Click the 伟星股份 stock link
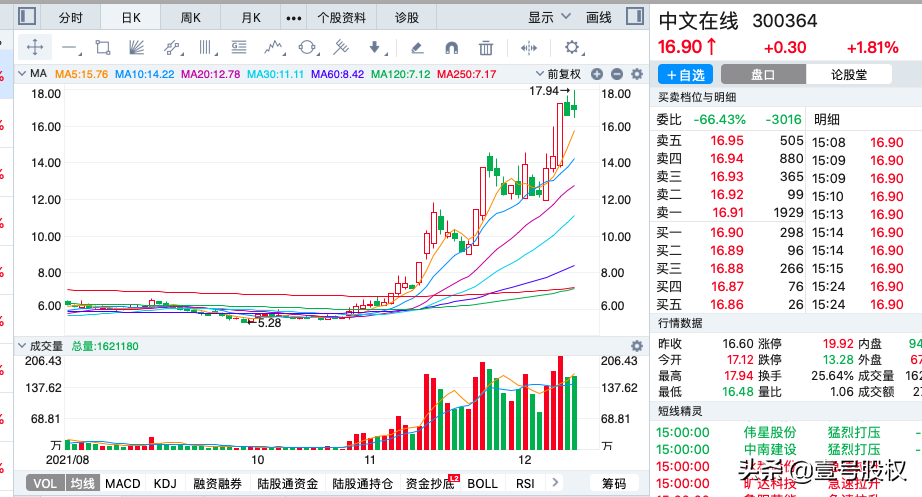Viewport: 922px width, 497px height. [769, 432]
